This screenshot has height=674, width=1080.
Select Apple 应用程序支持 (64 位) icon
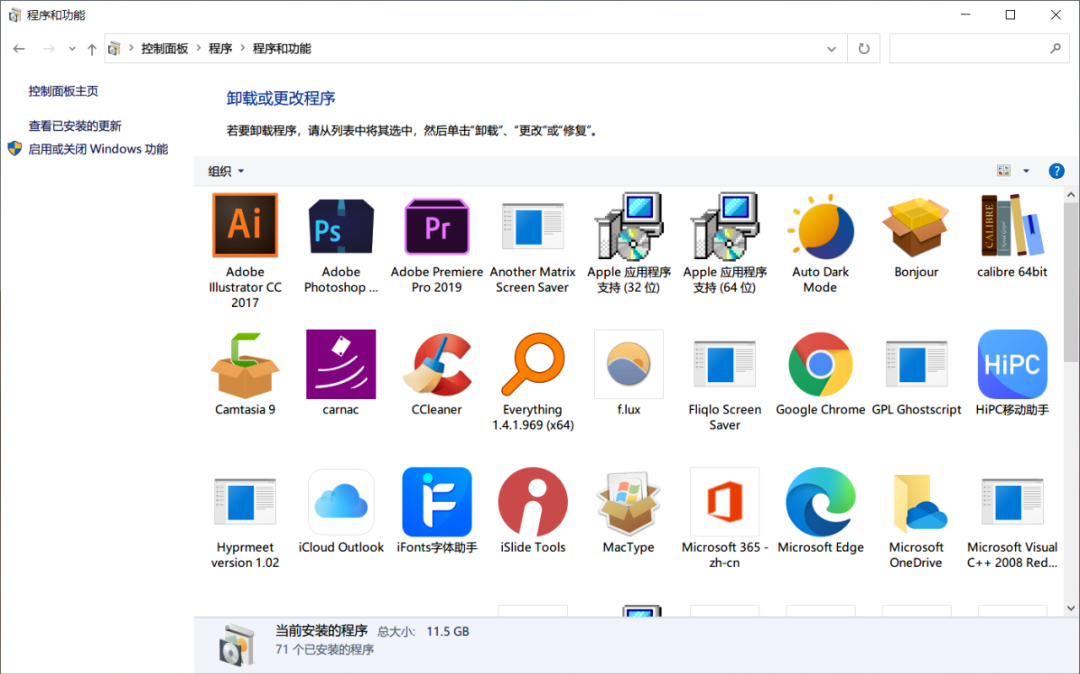(725, 225)
